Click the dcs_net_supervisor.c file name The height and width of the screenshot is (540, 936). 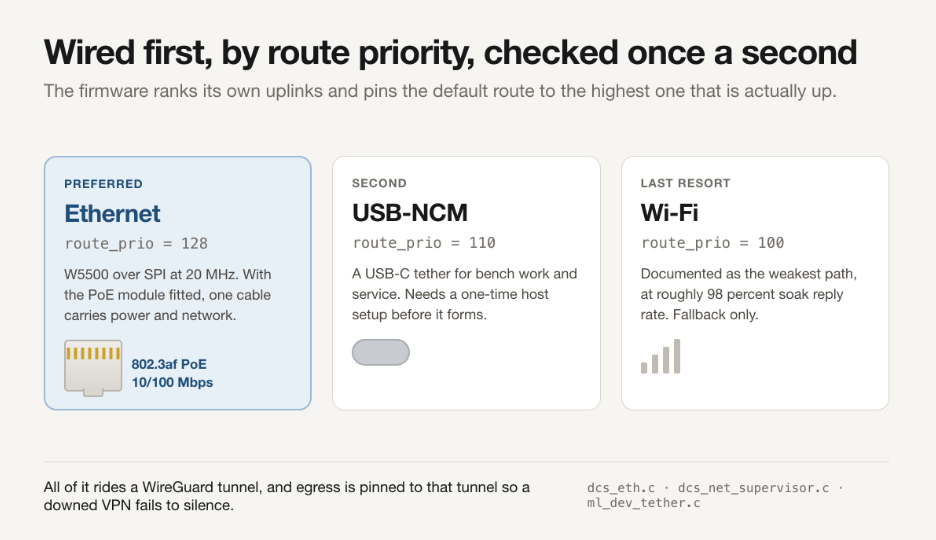pyautogui.click(x=753, y=488)
